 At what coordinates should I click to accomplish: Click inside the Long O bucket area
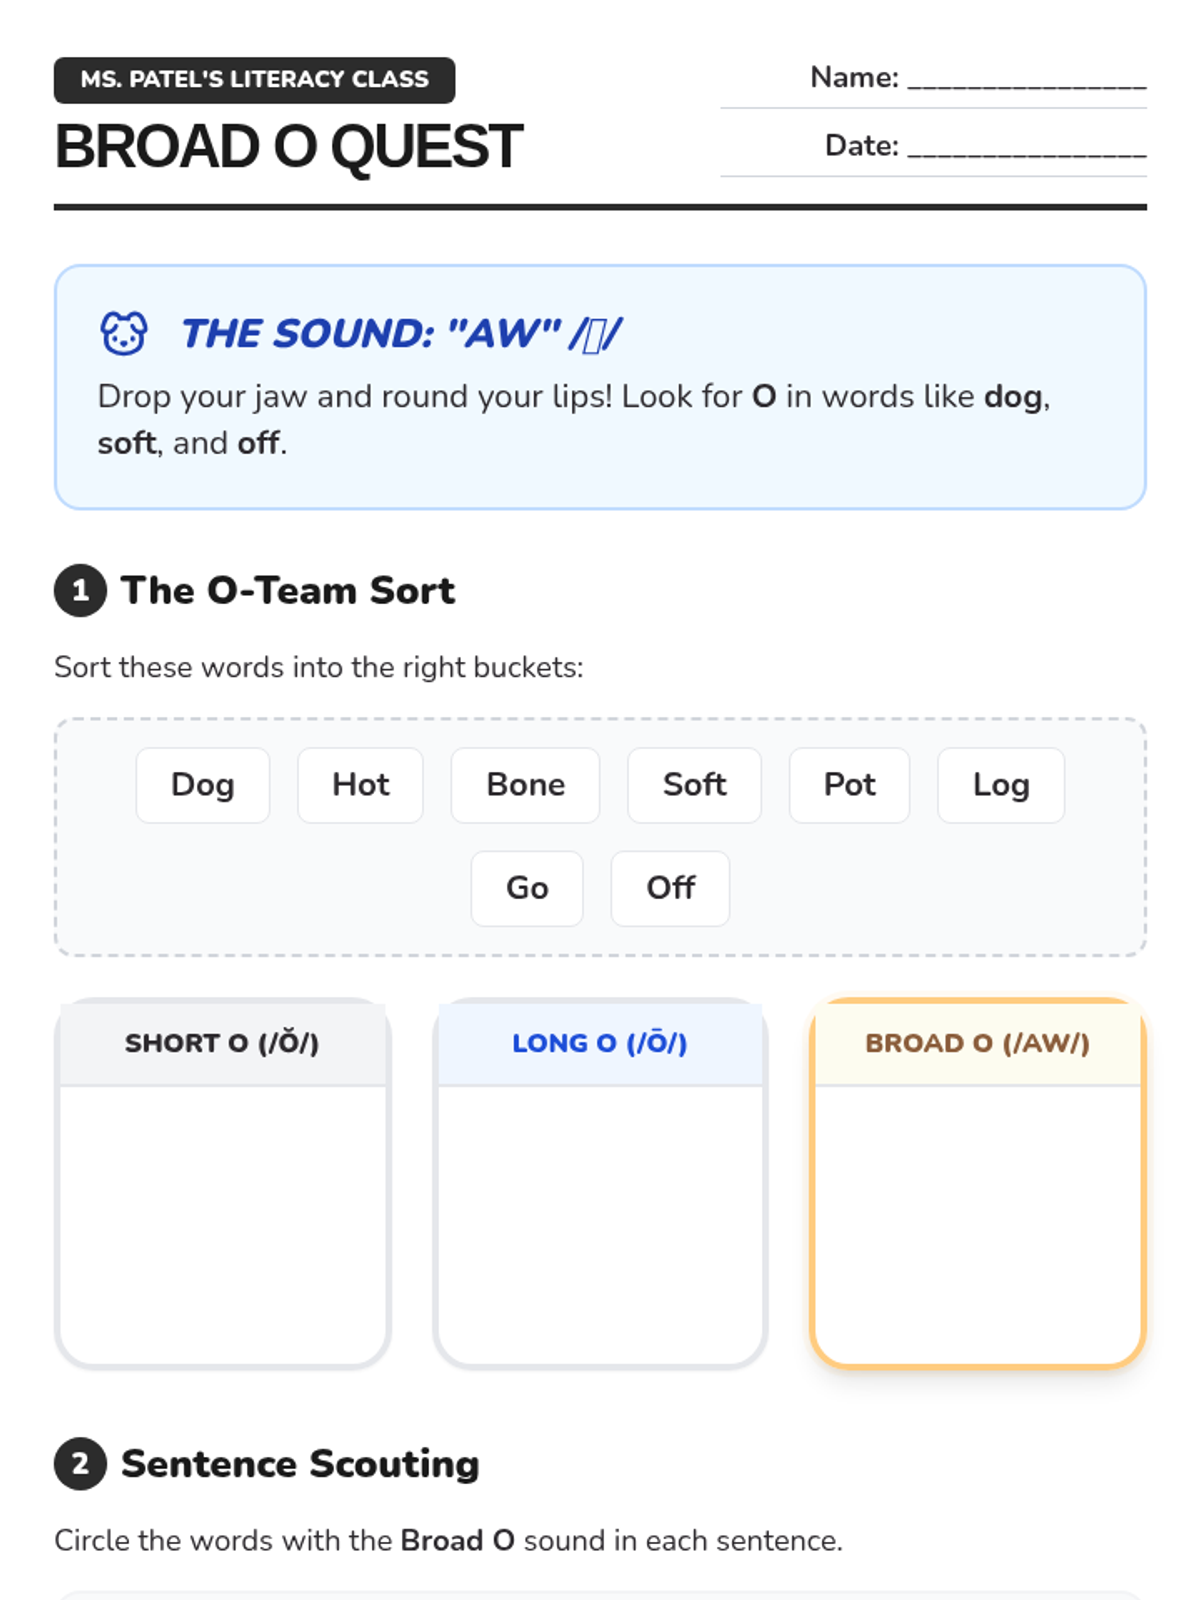600,1222
